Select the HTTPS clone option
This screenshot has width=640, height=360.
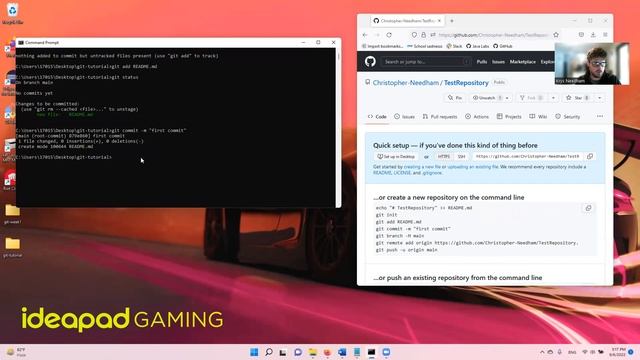coord(444,156)
